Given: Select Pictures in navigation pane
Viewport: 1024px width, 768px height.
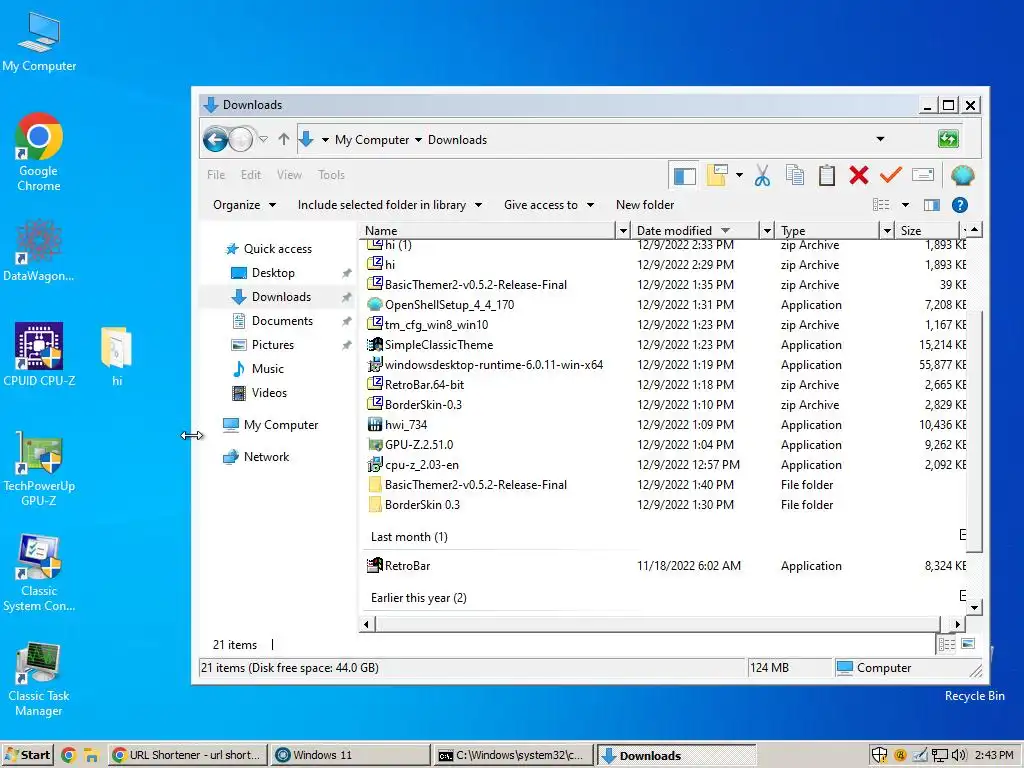Looking at the screenshot, I should 272,345.
